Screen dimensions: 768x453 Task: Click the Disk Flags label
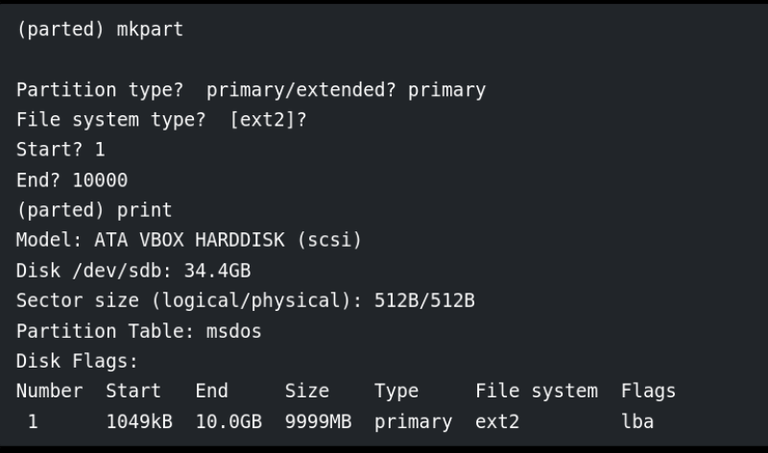click(x=76, y=361)
